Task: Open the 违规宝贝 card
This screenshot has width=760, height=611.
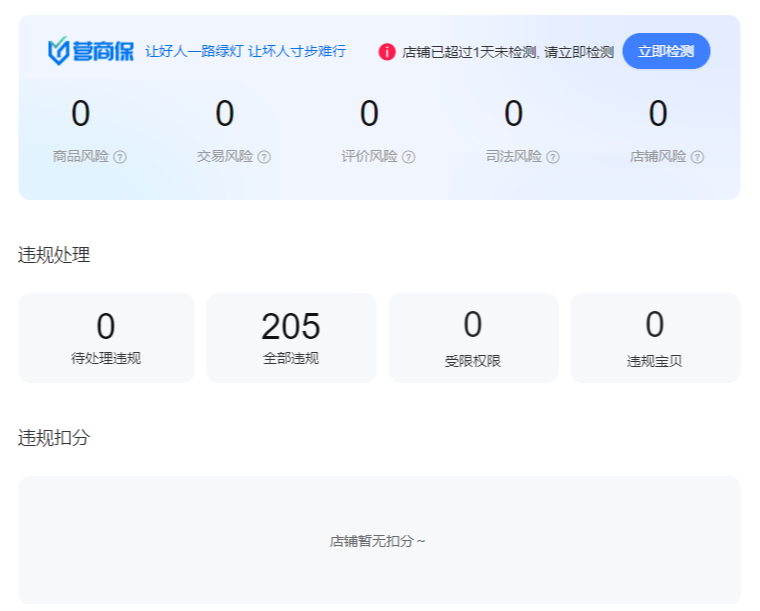Action: click(655, 338)
